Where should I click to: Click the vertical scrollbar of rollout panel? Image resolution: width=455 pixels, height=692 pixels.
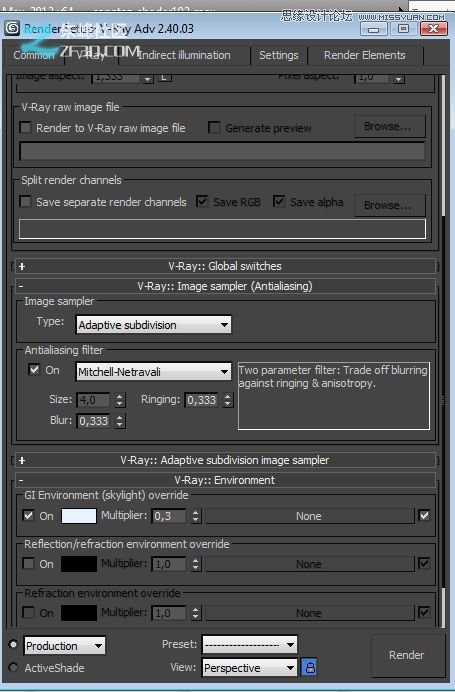click(x=443, y=349)
